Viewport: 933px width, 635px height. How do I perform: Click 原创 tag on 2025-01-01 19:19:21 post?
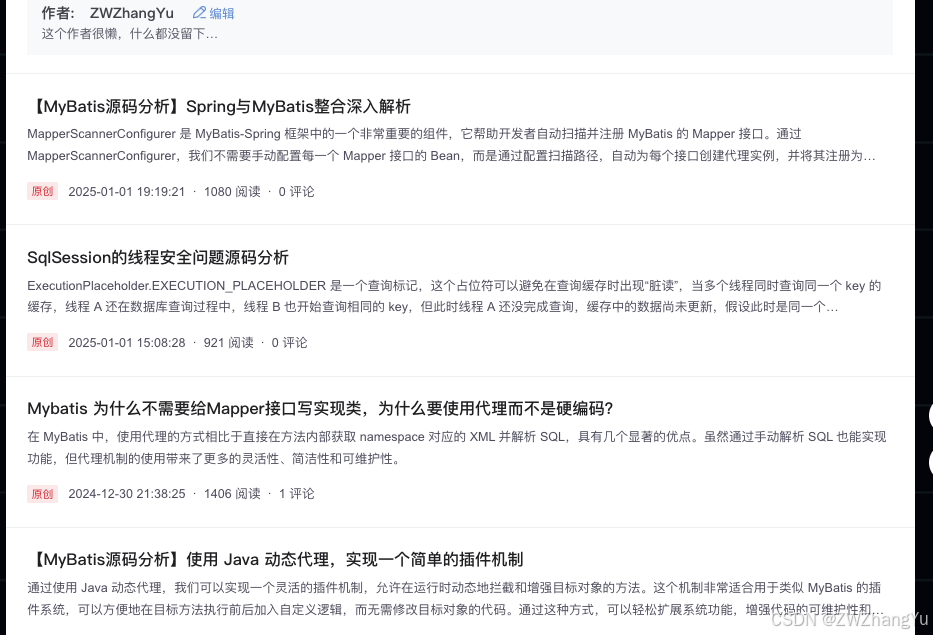[42, 191]
